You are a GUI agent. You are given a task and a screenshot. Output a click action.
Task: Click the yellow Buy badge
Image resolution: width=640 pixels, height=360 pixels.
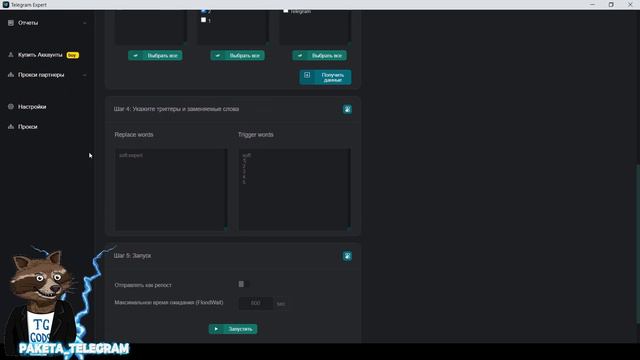pyautogui.click(x=73, y=55)
